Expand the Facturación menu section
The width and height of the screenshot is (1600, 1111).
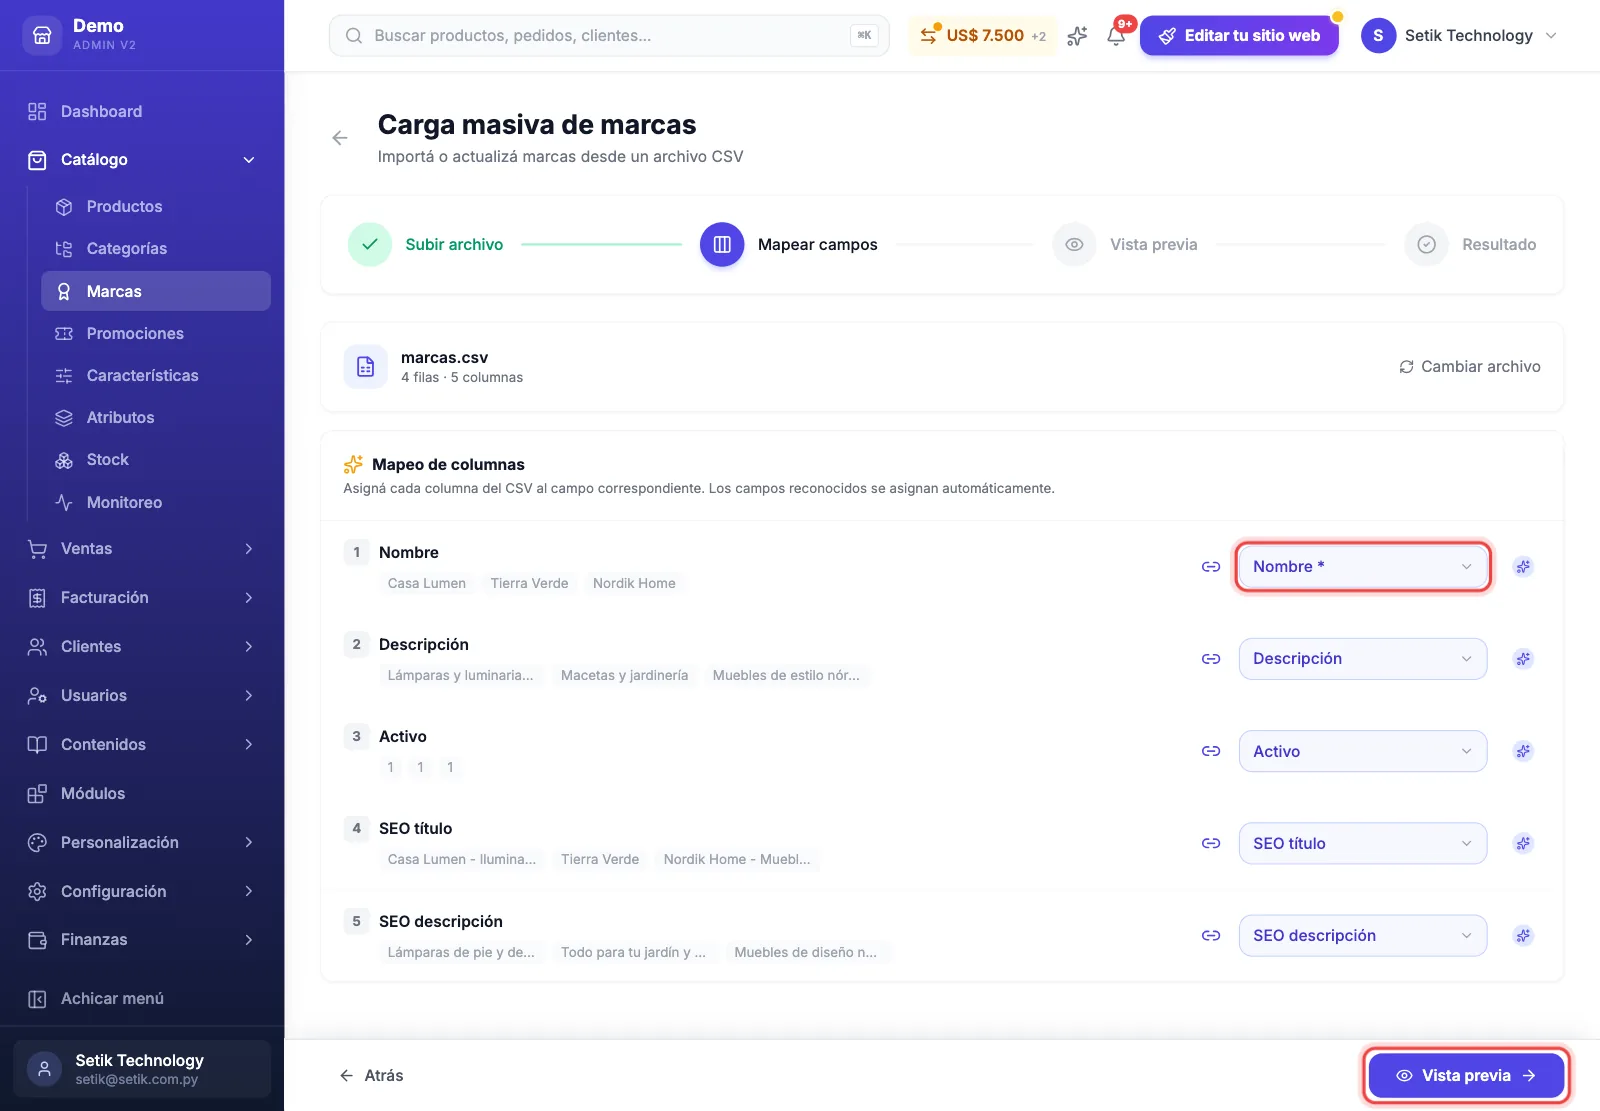point(141,598)
